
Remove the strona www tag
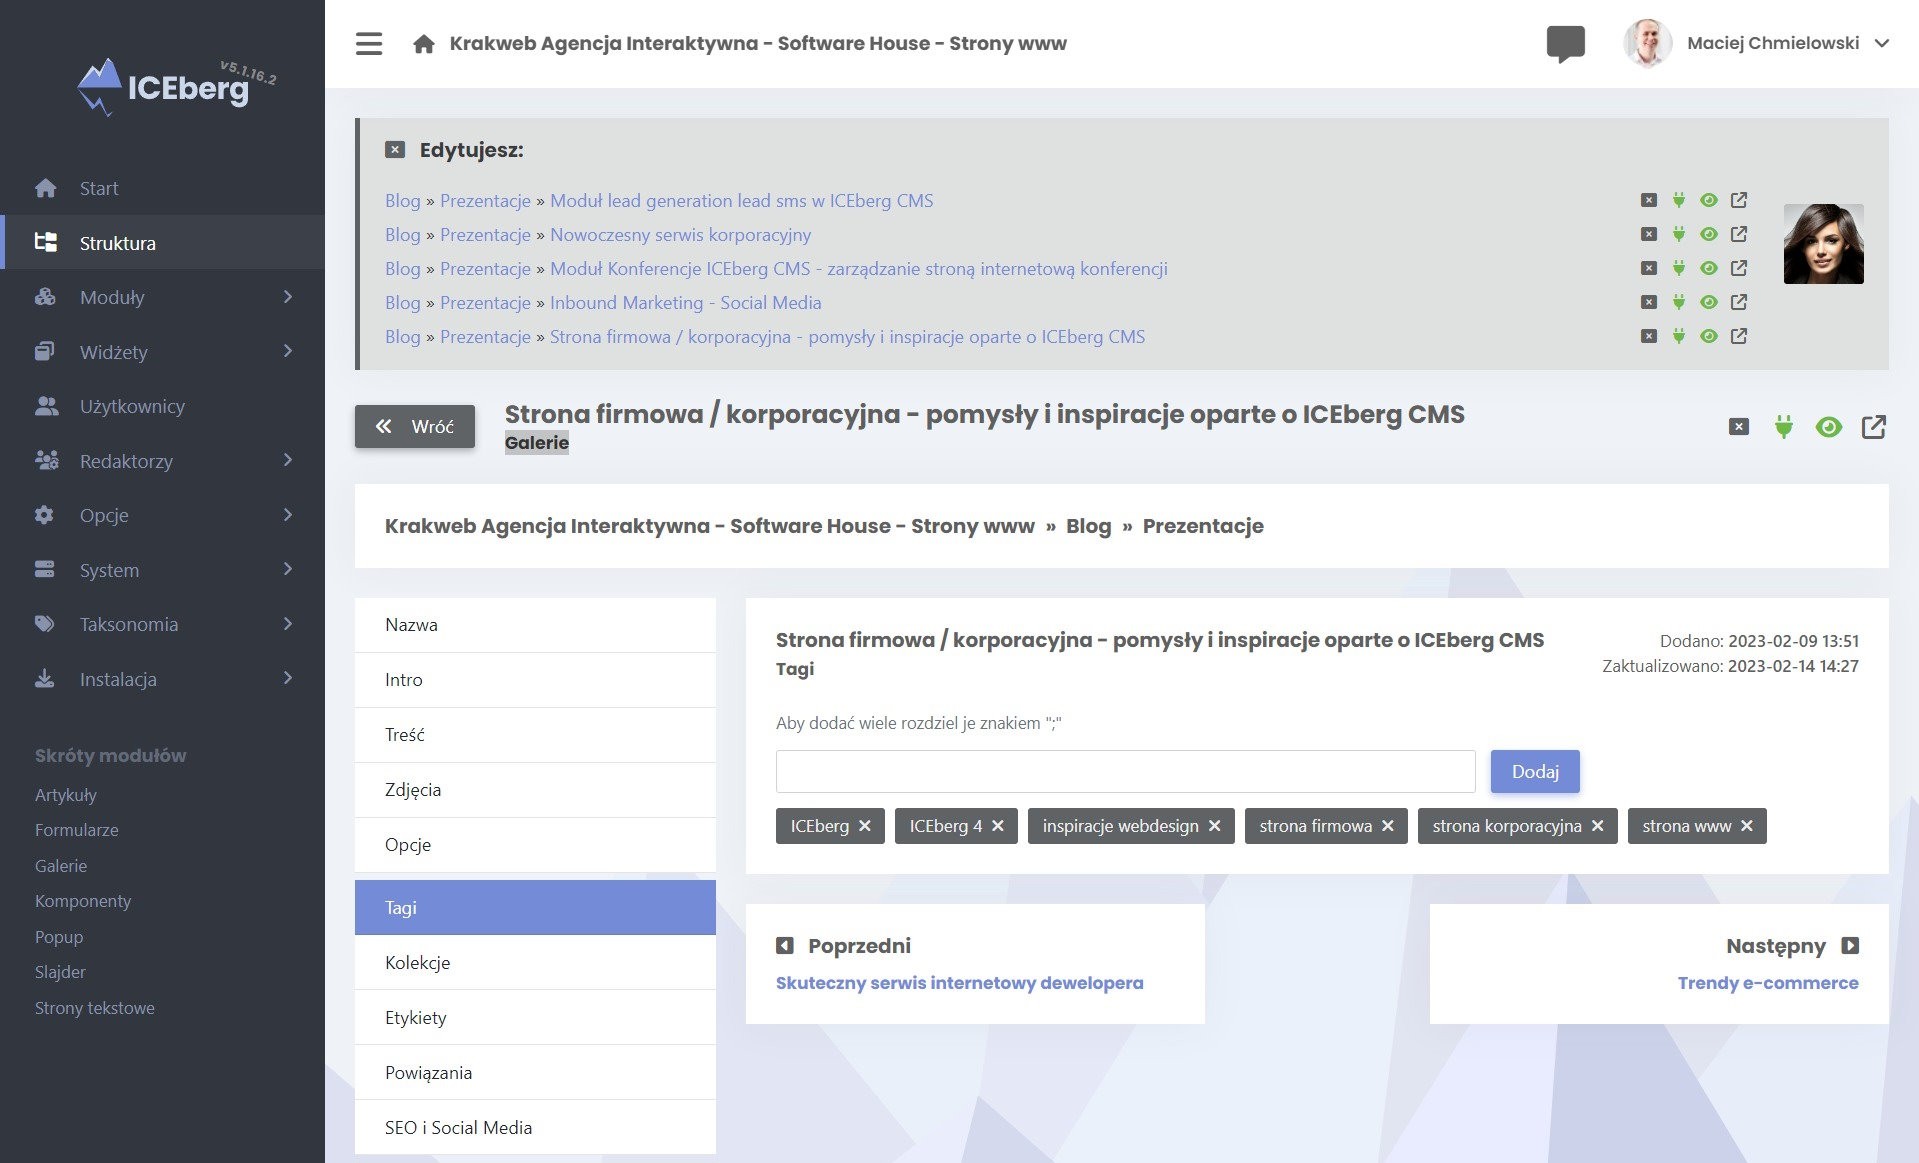pos(1746,826)
